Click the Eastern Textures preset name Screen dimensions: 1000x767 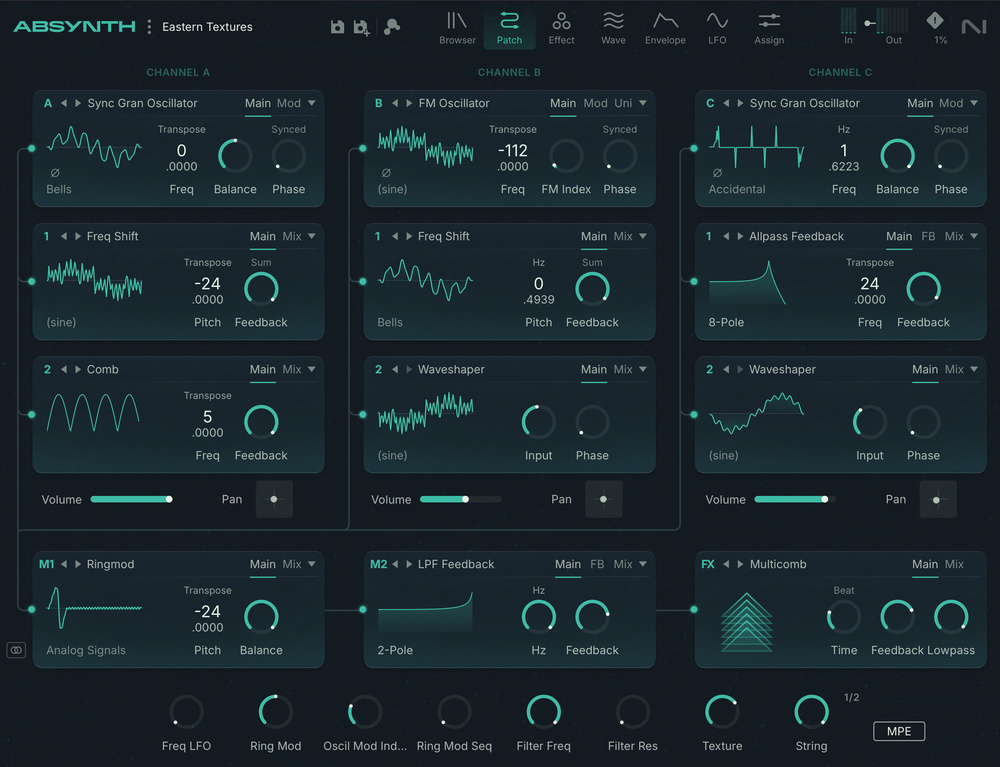(207, 27)
